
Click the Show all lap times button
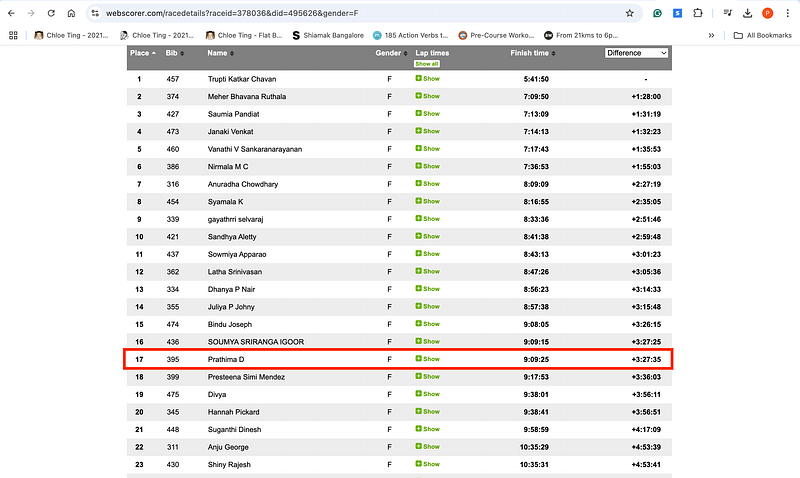(427, 64)
